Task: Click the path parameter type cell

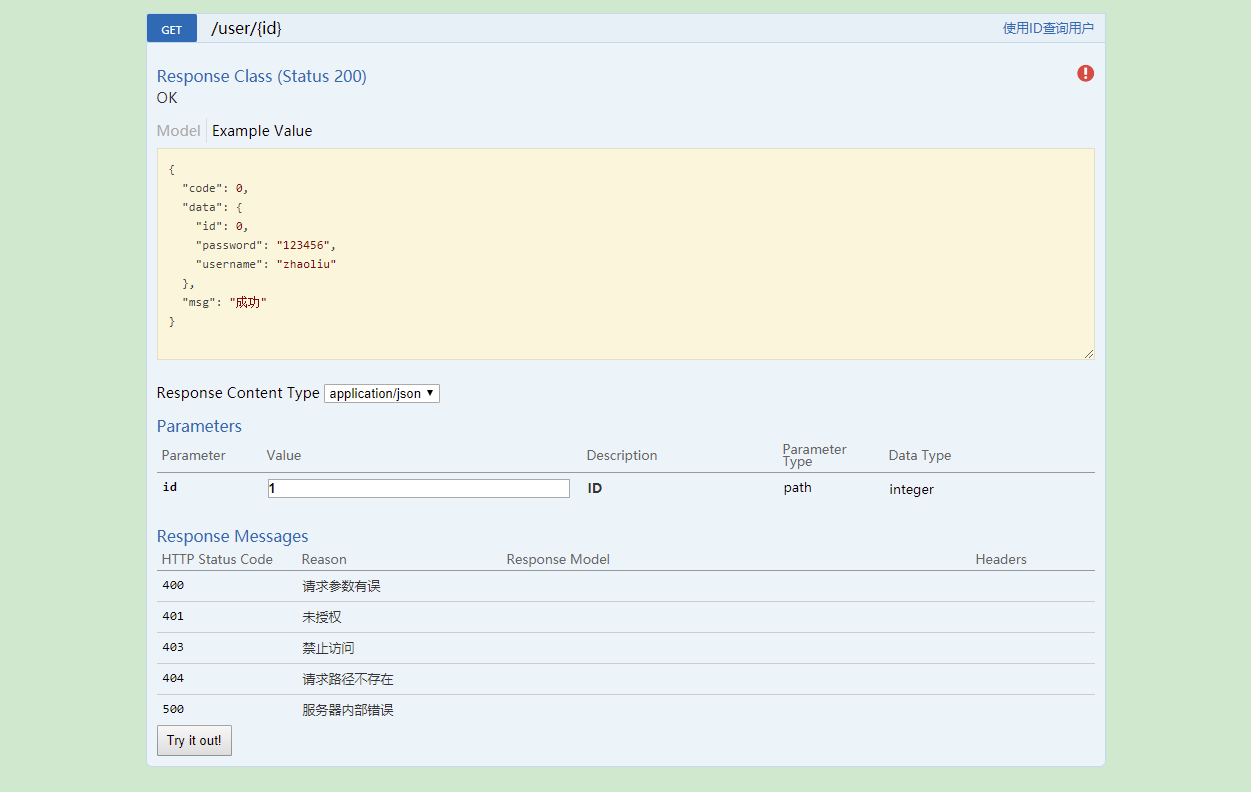Action: 797,488
